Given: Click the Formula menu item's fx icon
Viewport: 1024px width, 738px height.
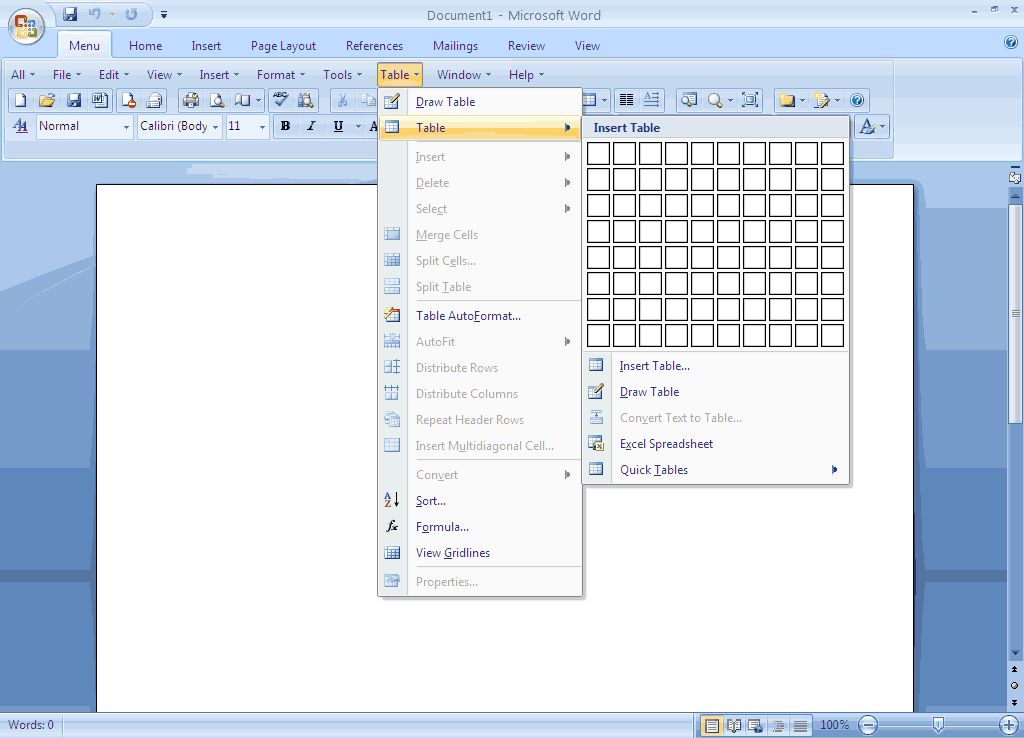Looking at the screenshot, I should [393, 526].
